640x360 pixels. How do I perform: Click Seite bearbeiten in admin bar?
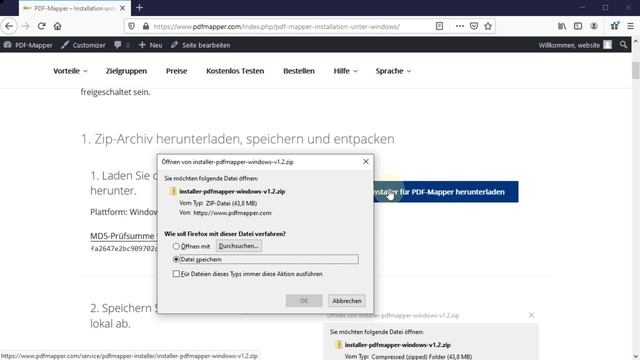click(200, 45)
